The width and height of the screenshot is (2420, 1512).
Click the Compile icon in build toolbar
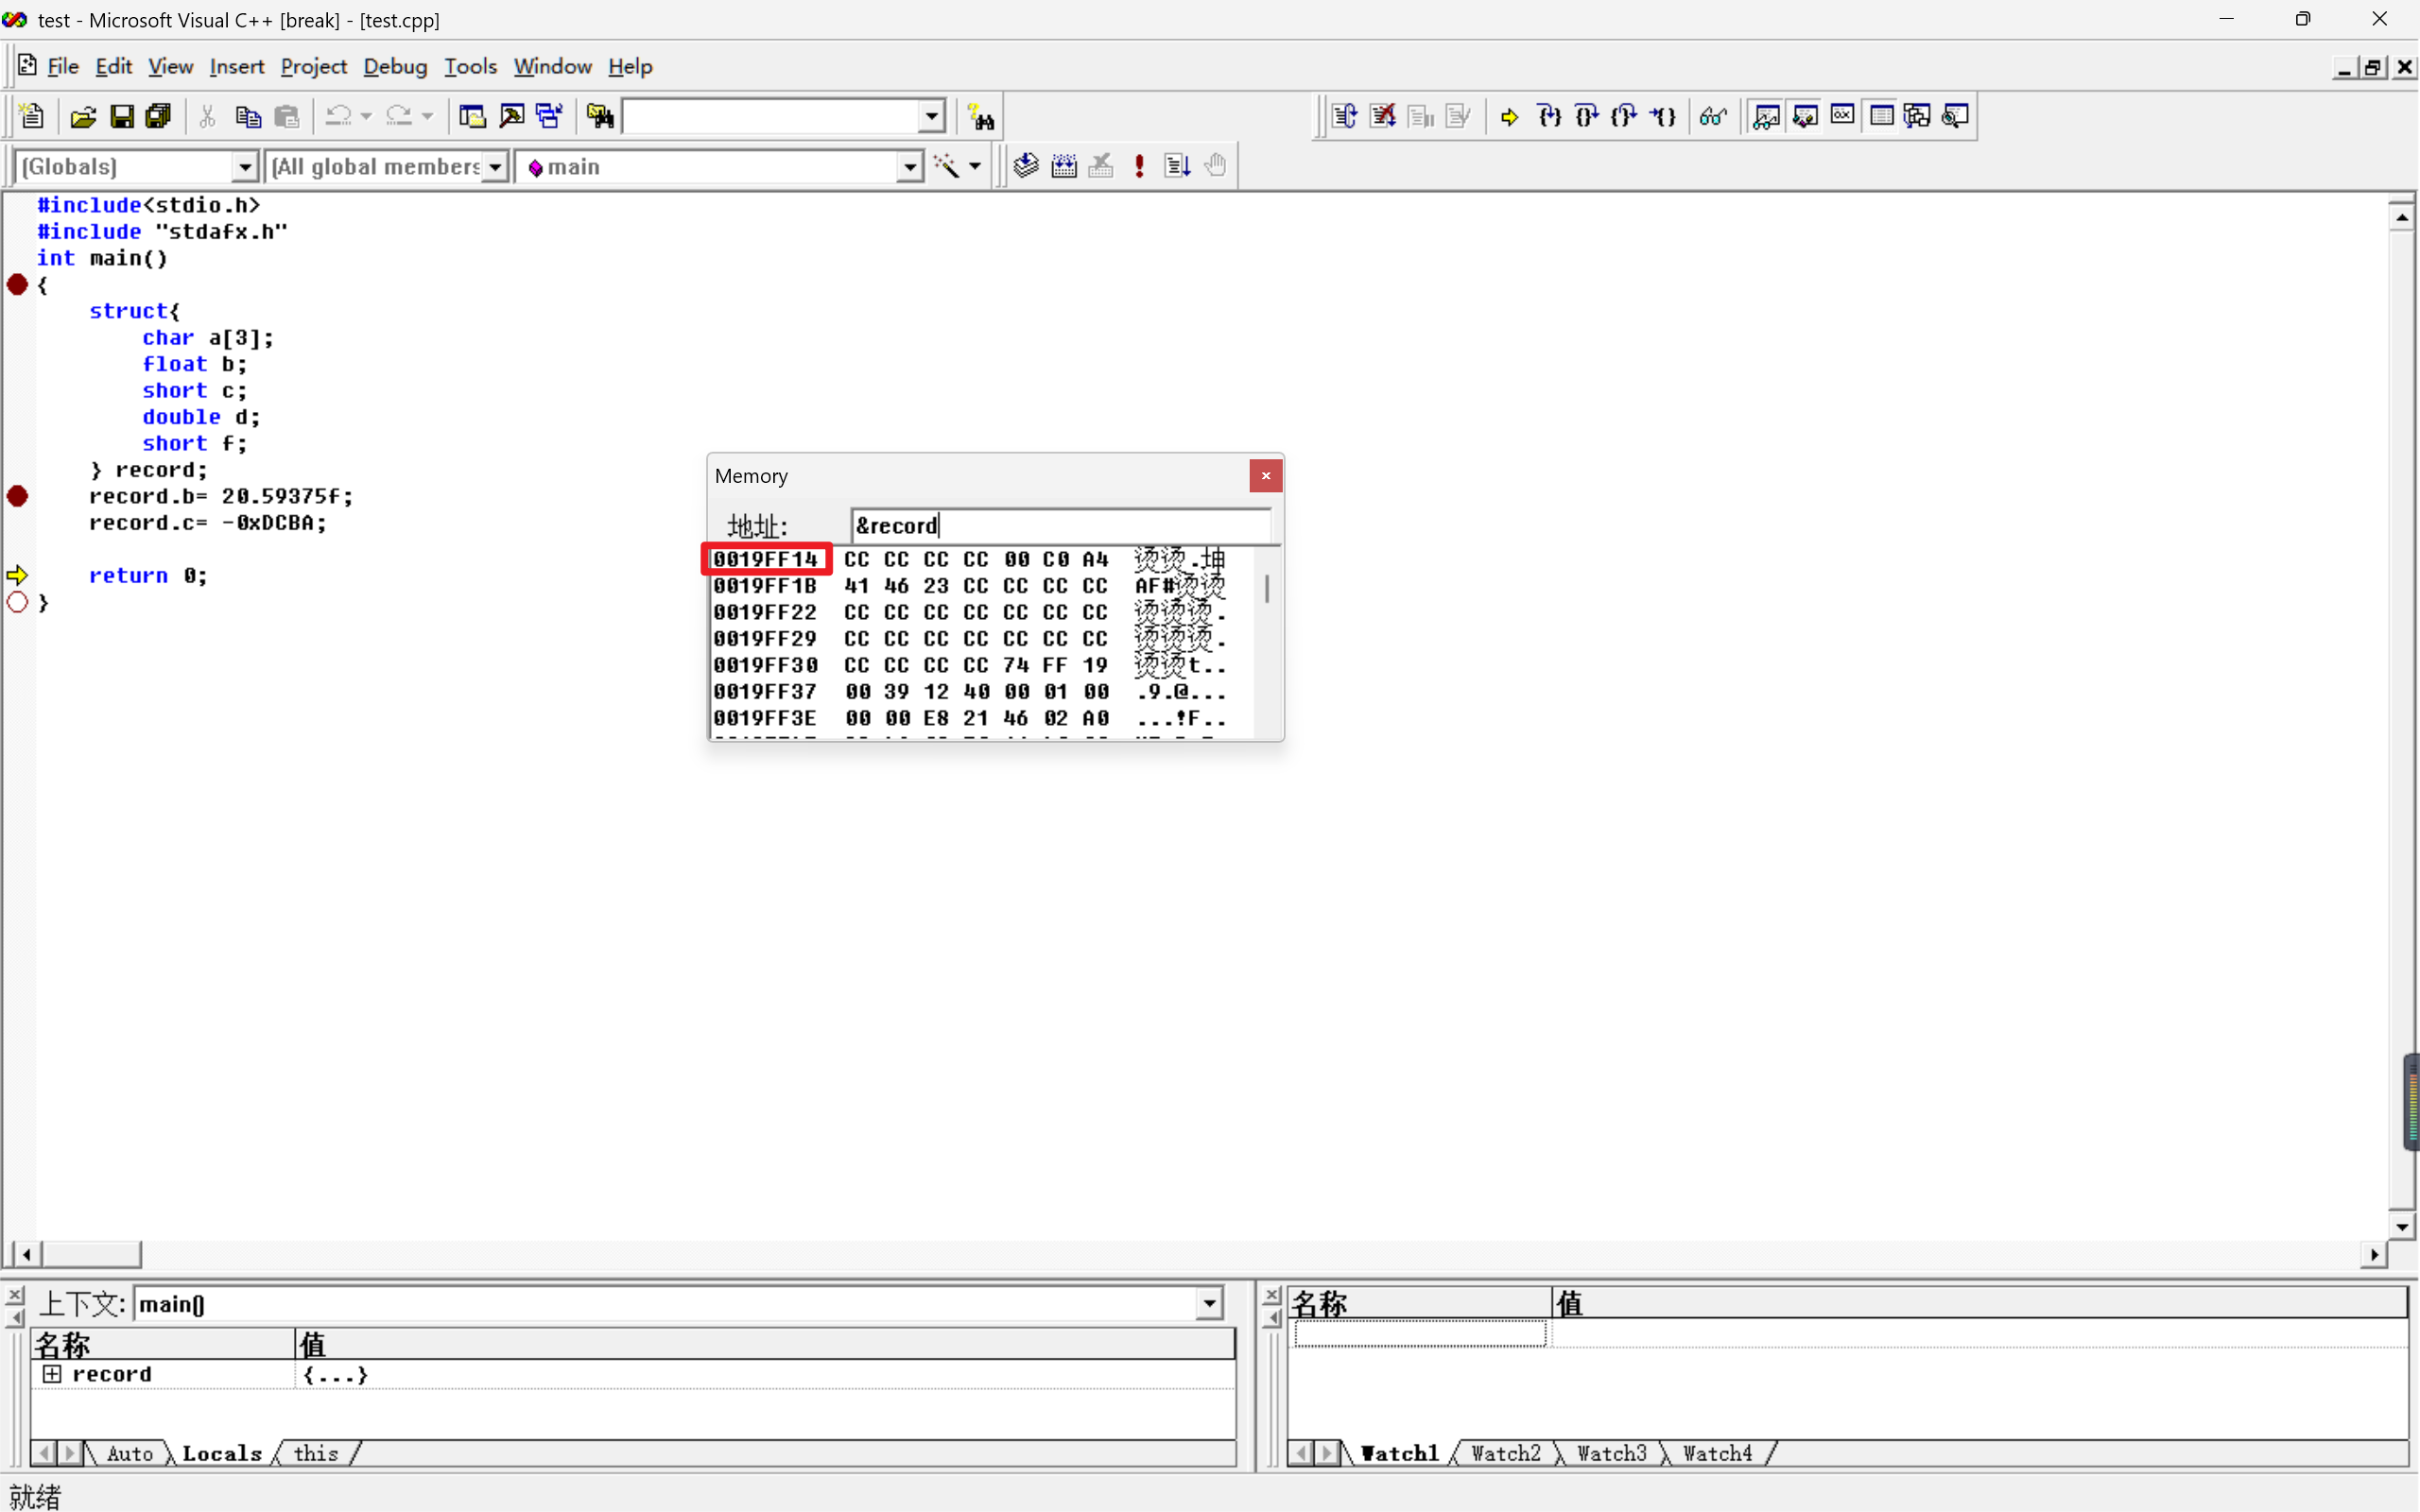(1025, 166)
